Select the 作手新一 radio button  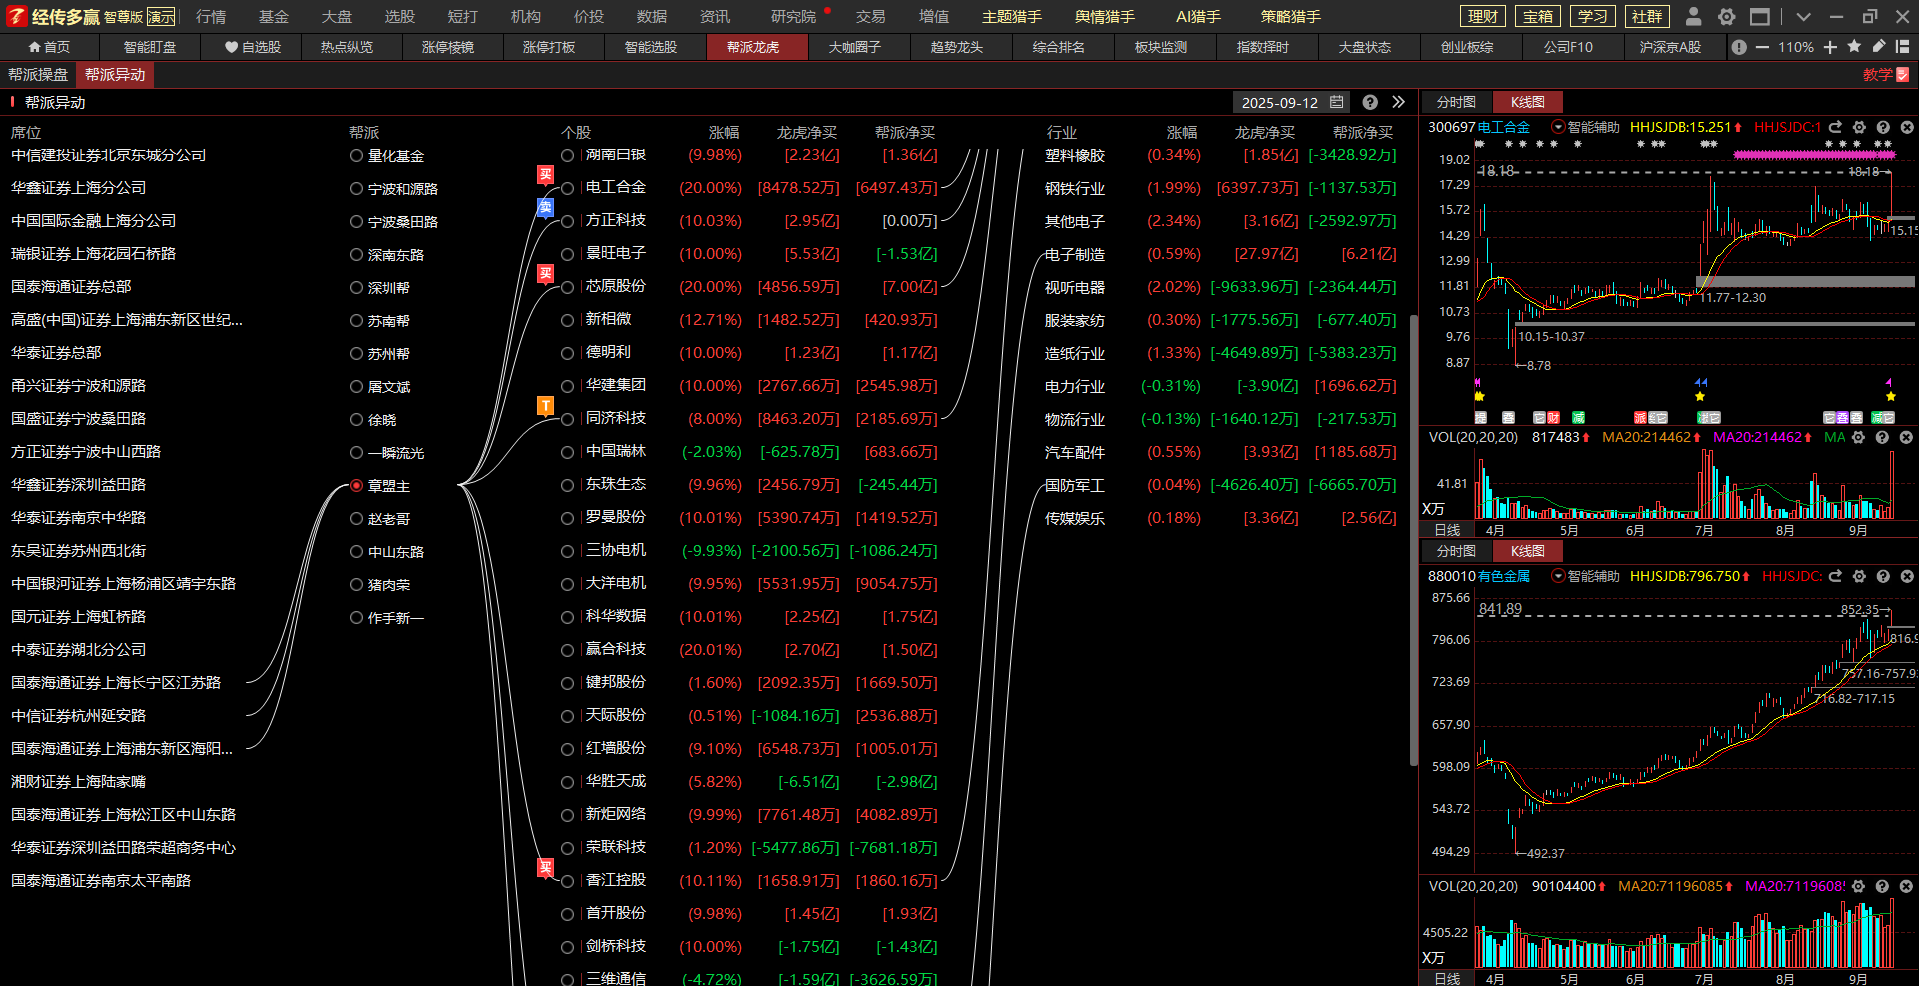[356, 617]
